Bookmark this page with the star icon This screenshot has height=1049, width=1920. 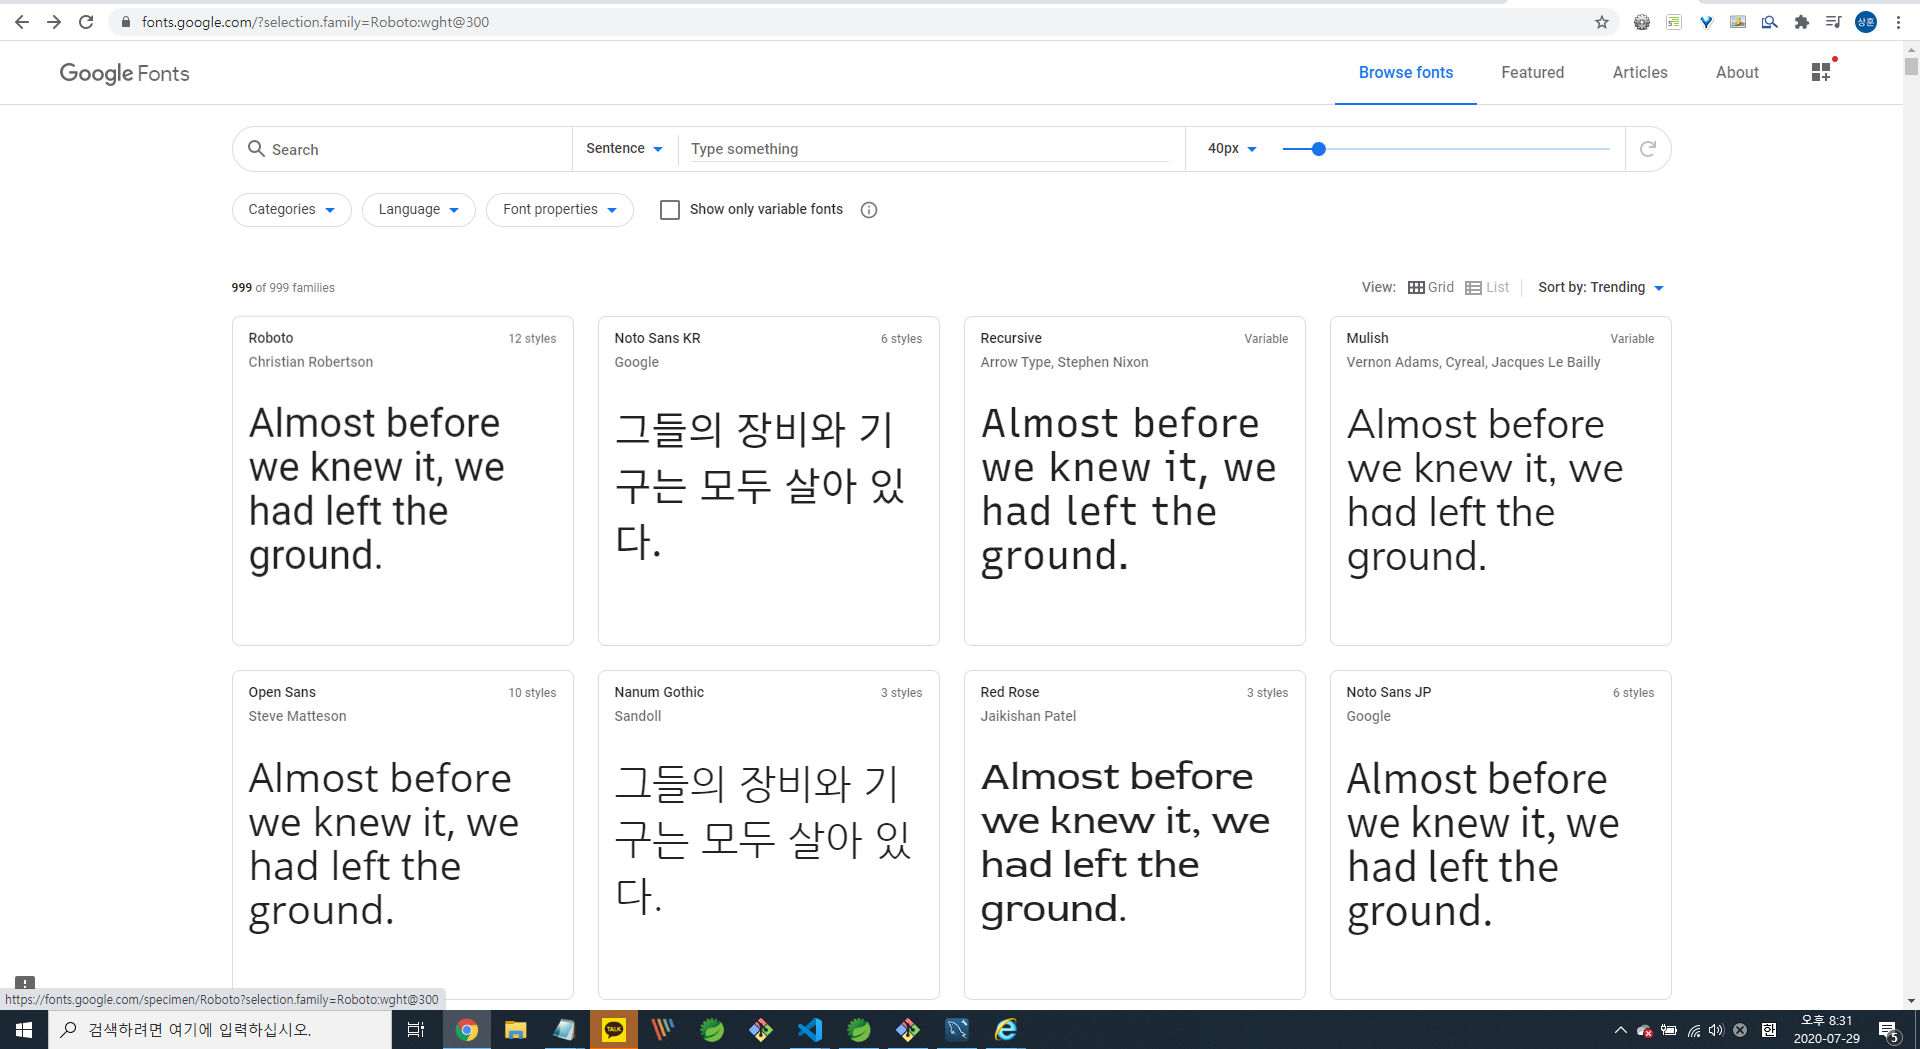point(1602,22)
